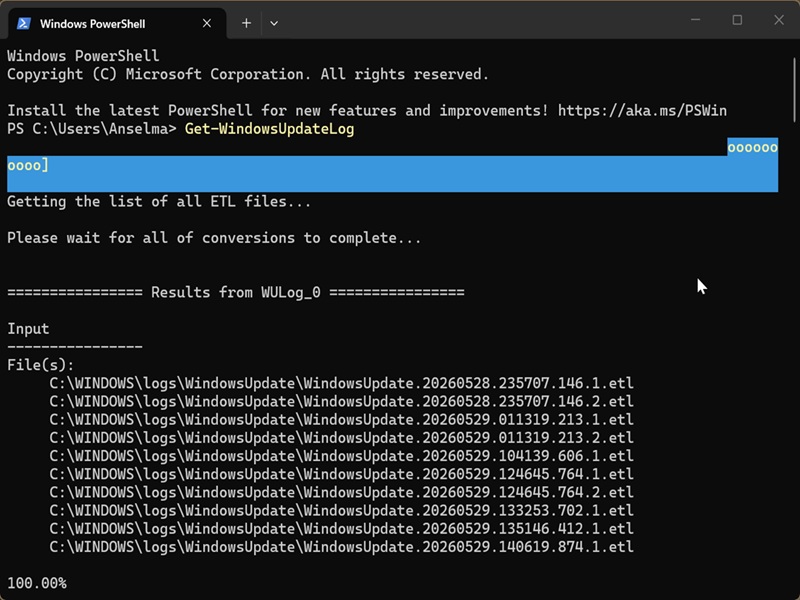The height and width of the screenshot is (600, 800).
Task: Click the 'Results from WULog_0' heading
Action: pyautogui.click(x=236, y=292)
